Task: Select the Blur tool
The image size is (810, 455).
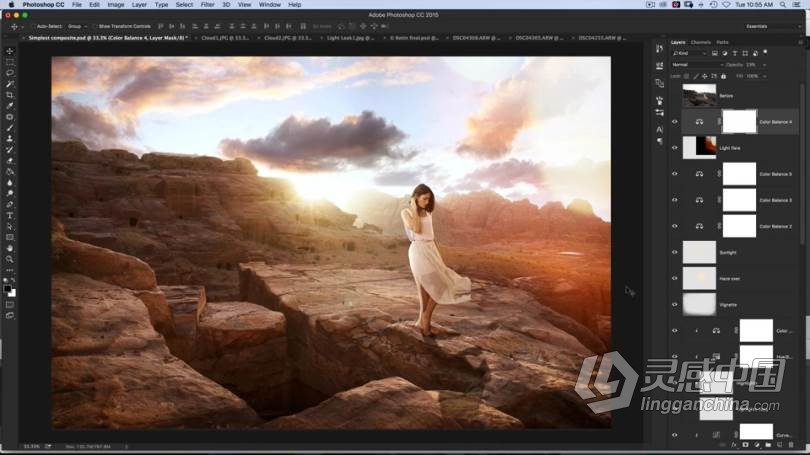Action: click(10, 182)
